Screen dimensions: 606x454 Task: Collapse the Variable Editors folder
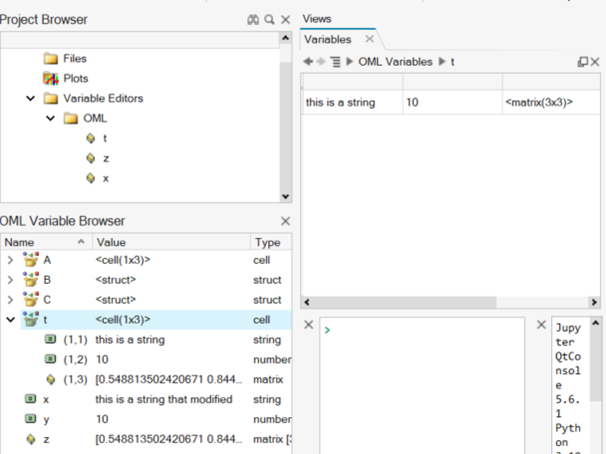pos(31,98)
